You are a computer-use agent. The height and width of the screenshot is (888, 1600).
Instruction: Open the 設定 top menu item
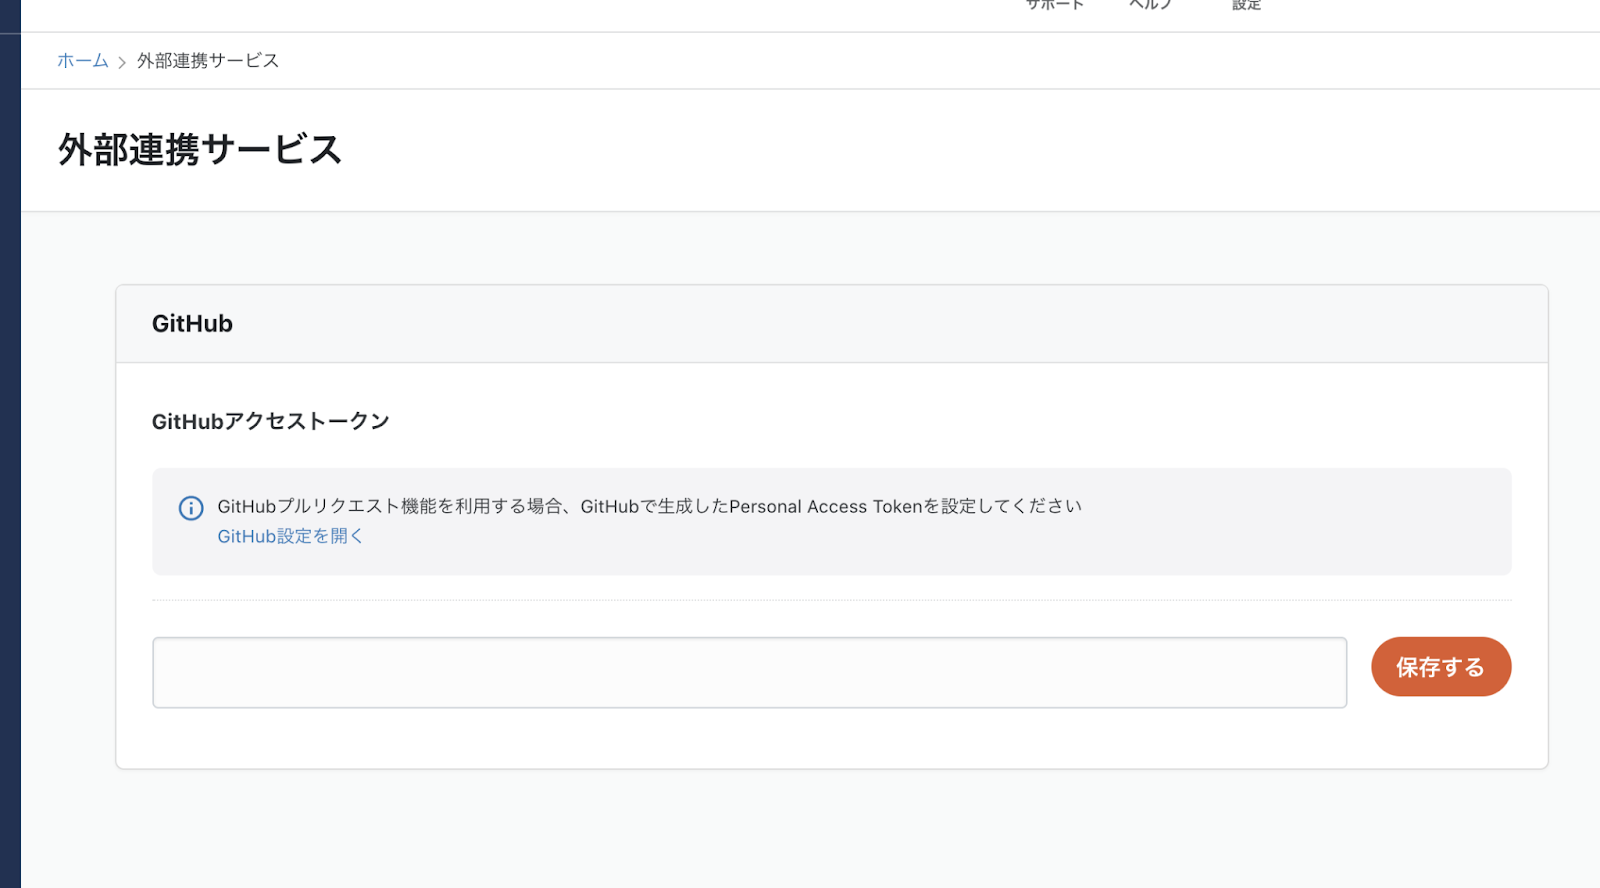tap(1247, 5)
